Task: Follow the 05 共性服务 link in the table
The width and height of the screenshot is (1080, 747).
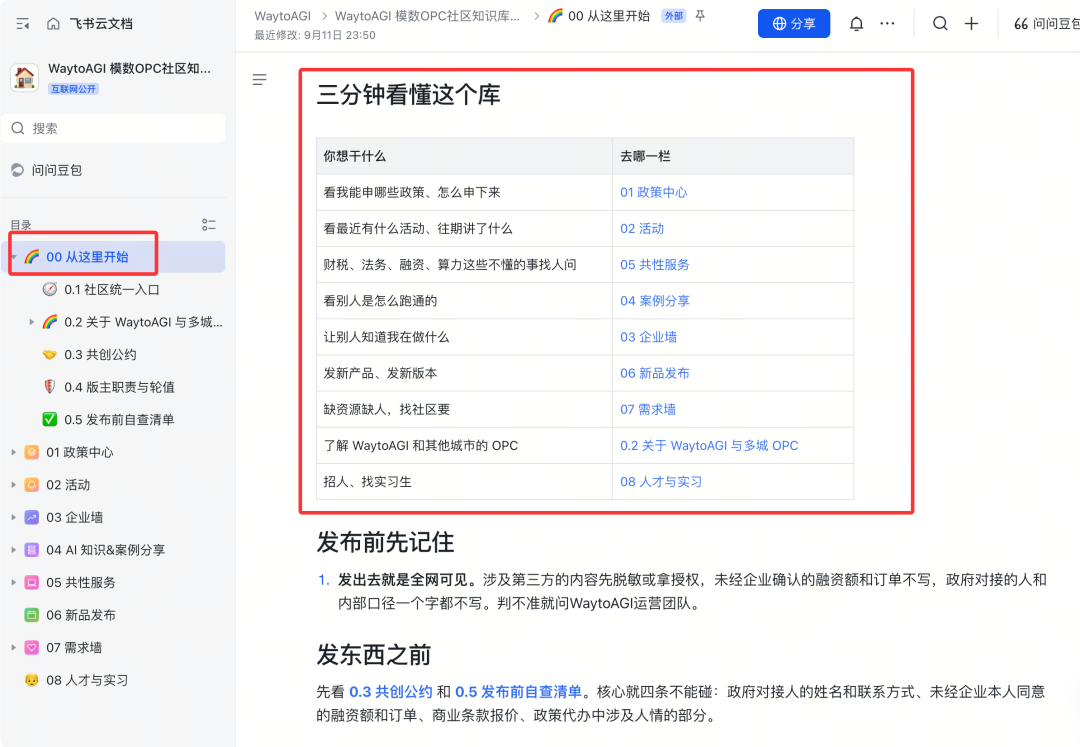Action: coord(654,265)
